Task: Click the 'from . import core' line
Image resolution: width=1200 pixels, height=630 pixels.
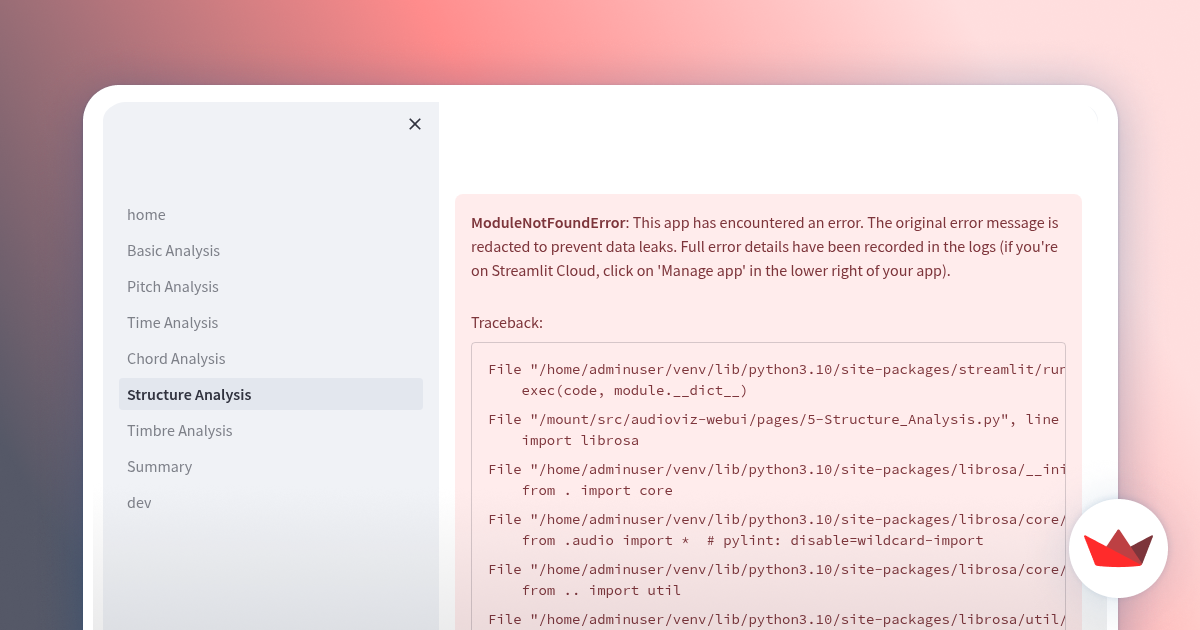Action: [597, 490]
